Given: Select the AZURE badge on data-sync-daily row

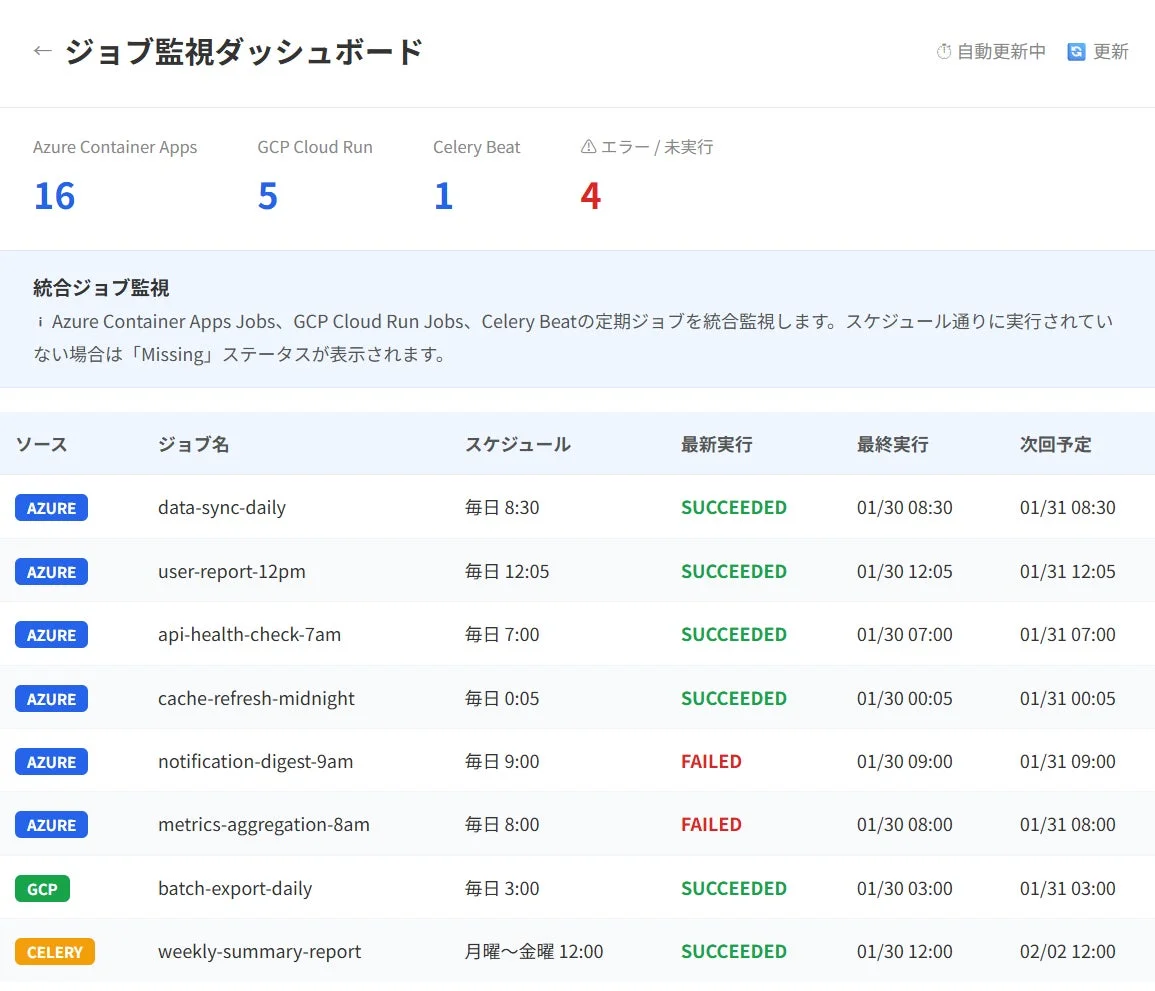Looking at the screenshot, I should point(51,507).
